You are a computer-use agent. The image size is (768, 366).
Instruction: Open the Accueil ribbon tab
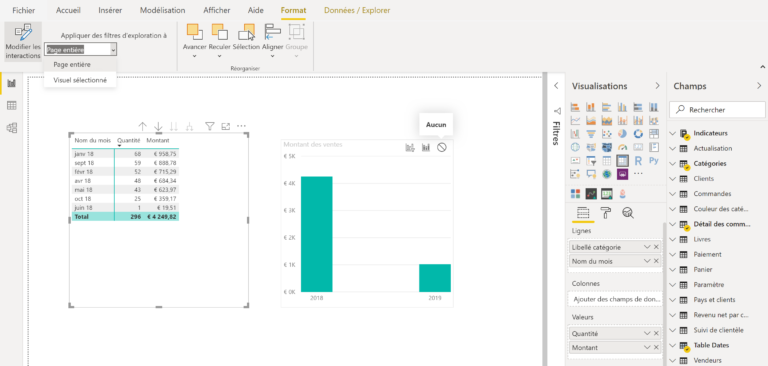point(68,10)
